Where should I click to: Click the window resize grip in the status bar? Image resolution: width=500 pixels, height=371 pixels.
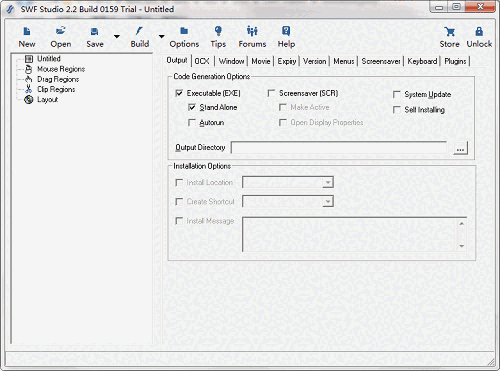pos(491,362)
